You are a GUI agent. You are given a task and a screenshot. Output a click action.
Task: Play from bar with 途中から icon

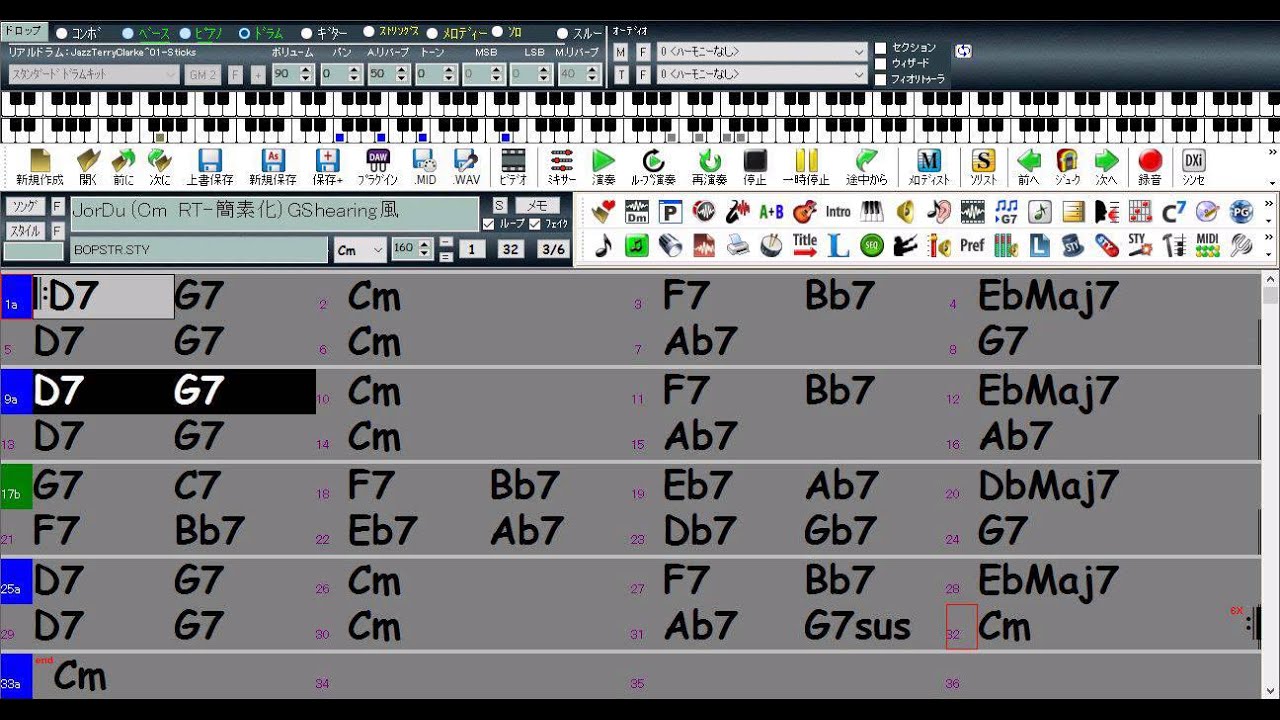tap(866, 167)
